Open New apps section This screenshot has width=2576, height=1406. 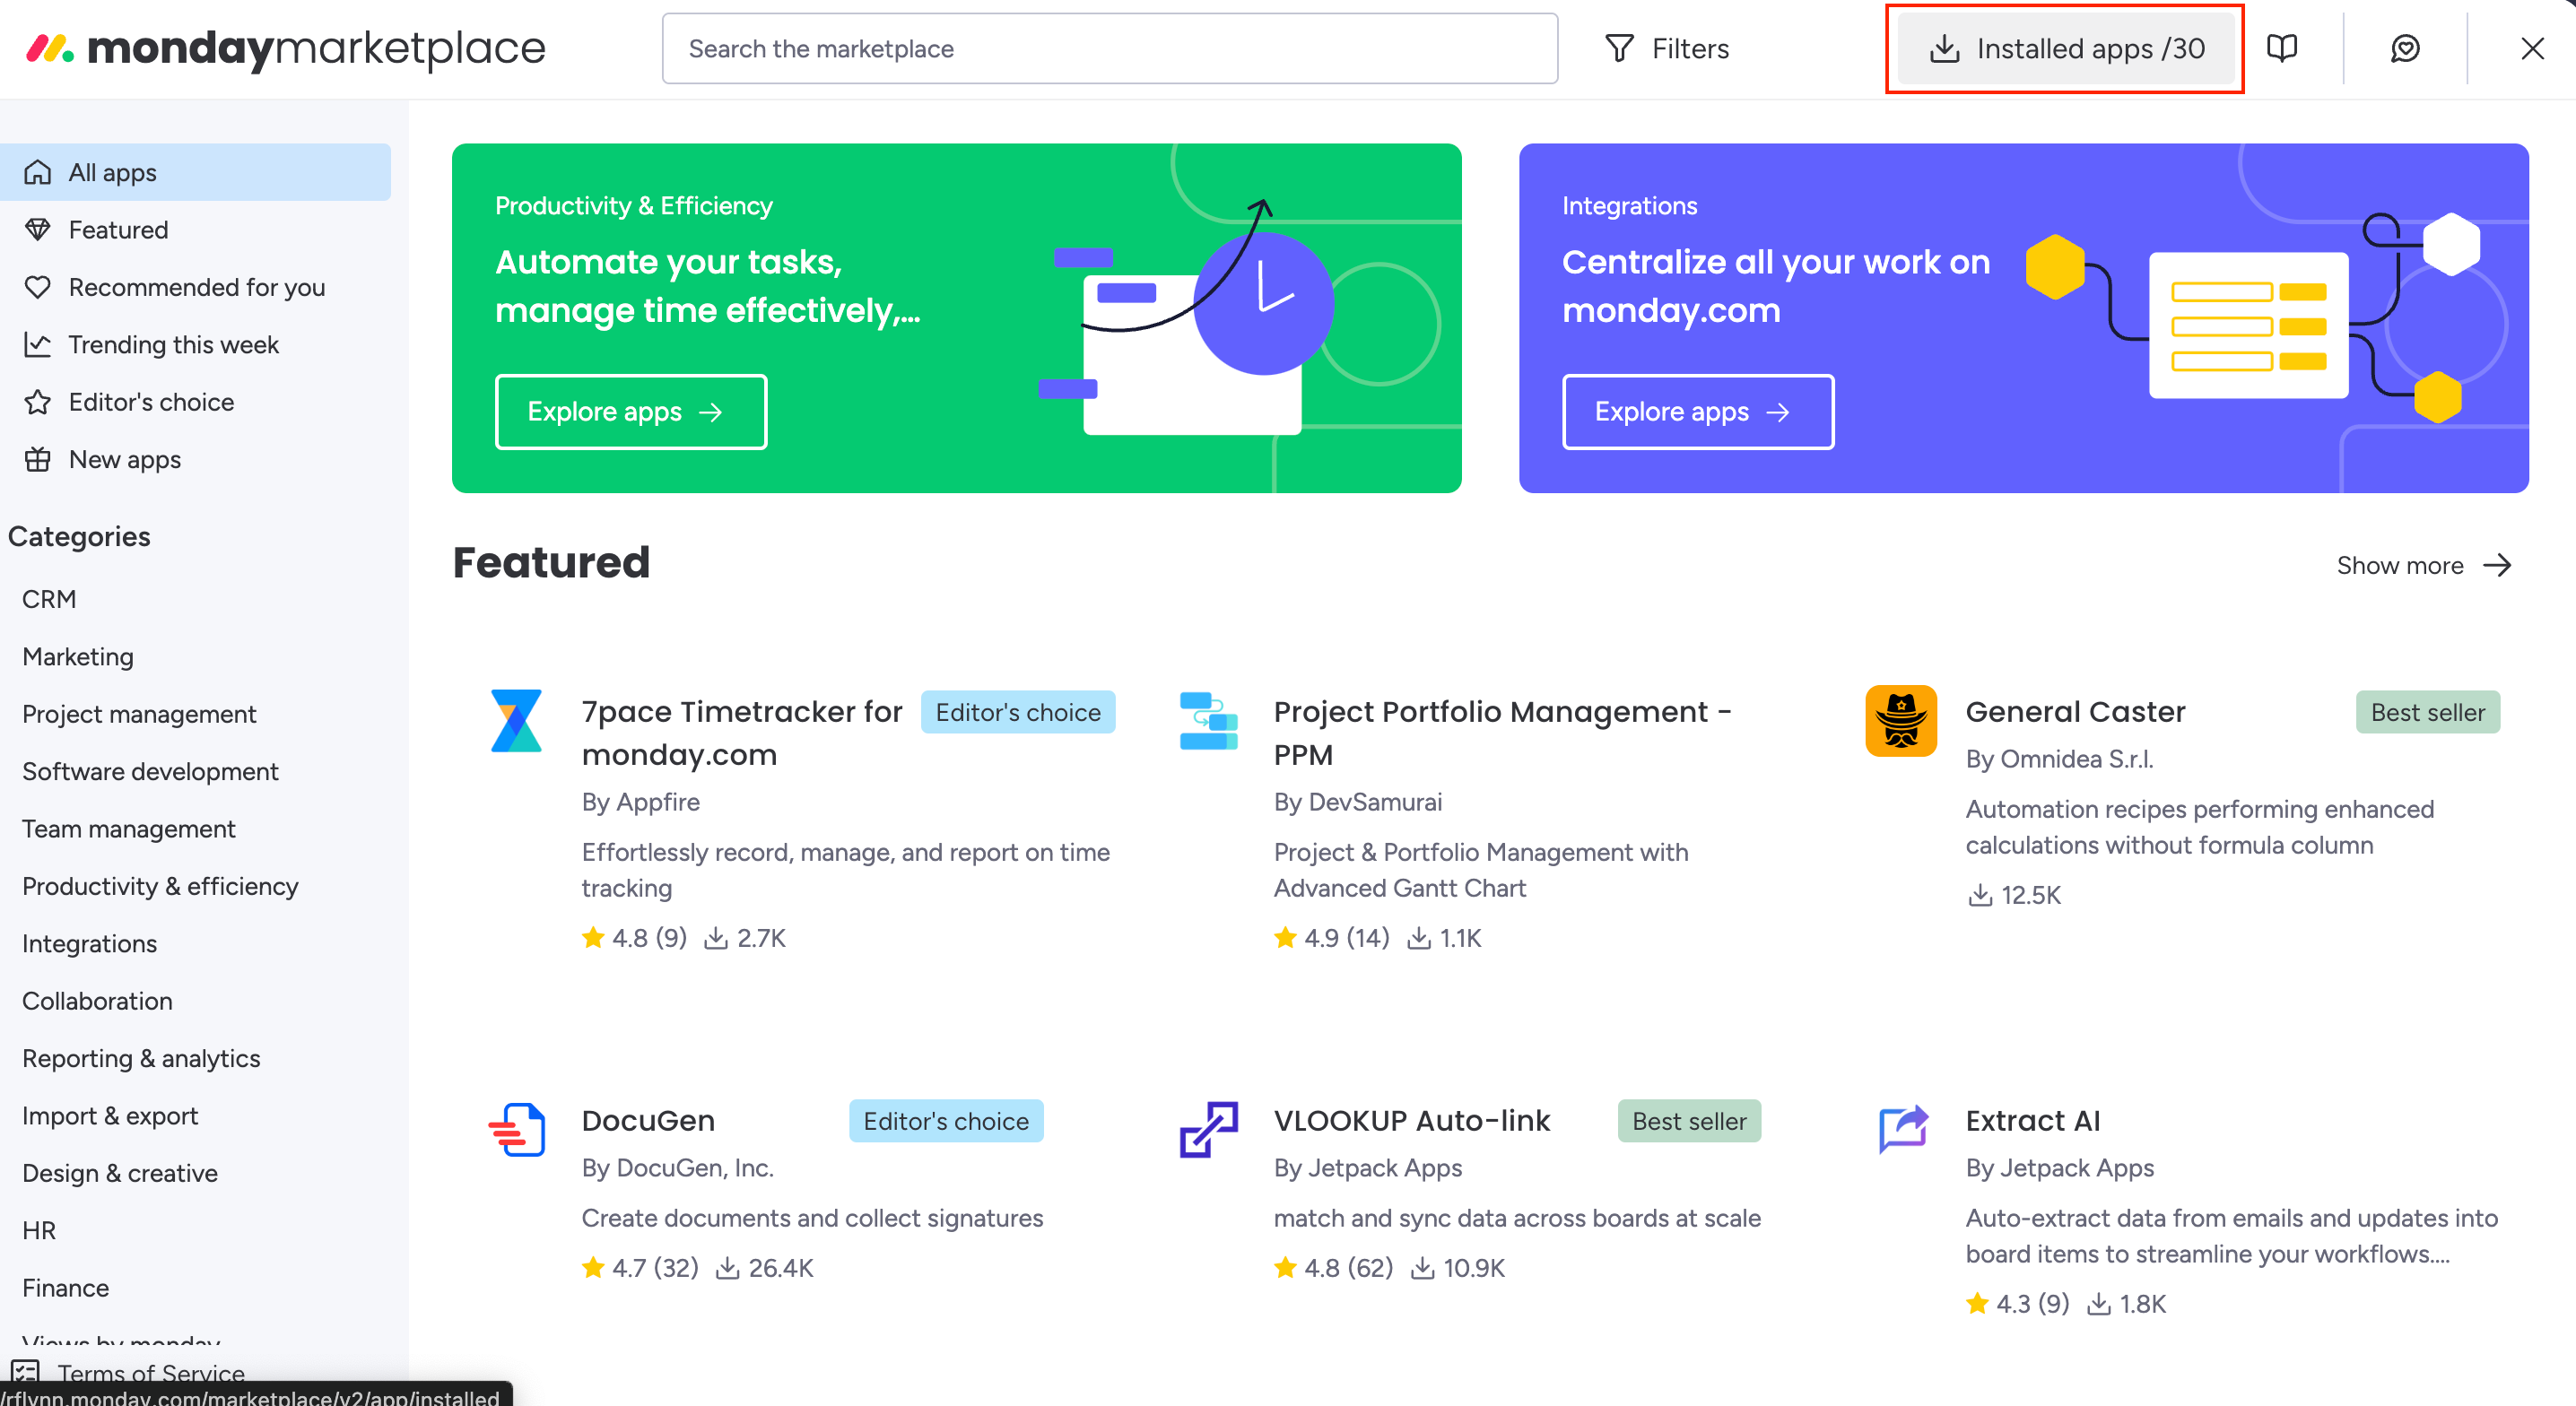coord(195,459)
